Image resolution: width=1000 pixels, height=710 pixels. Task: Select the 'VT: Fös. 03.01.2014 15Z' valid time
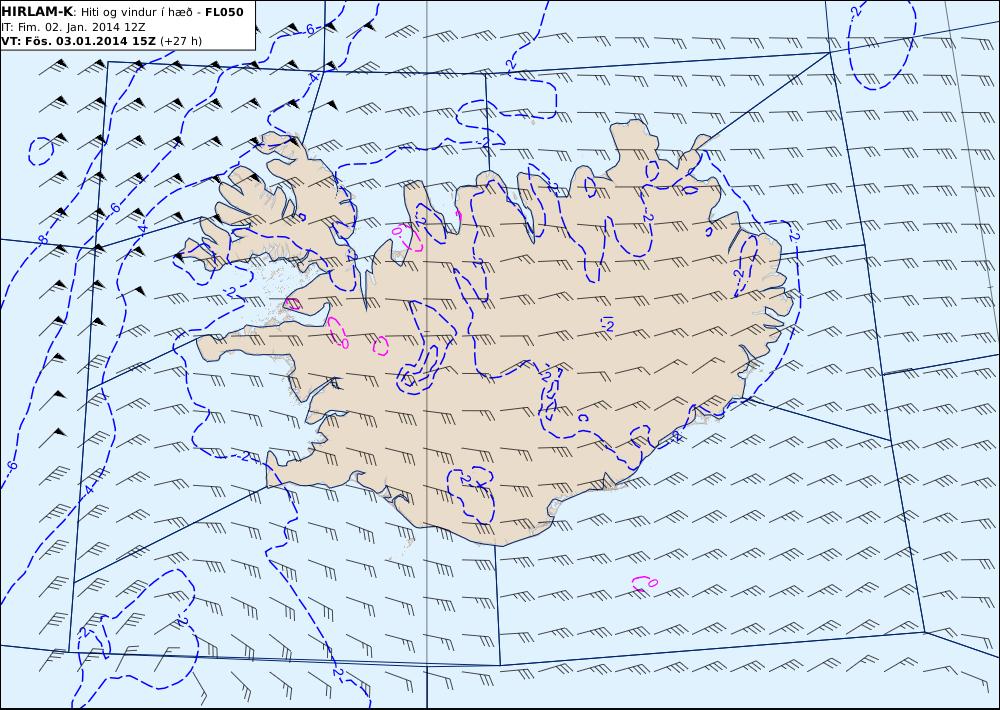(x=78, y=41)
